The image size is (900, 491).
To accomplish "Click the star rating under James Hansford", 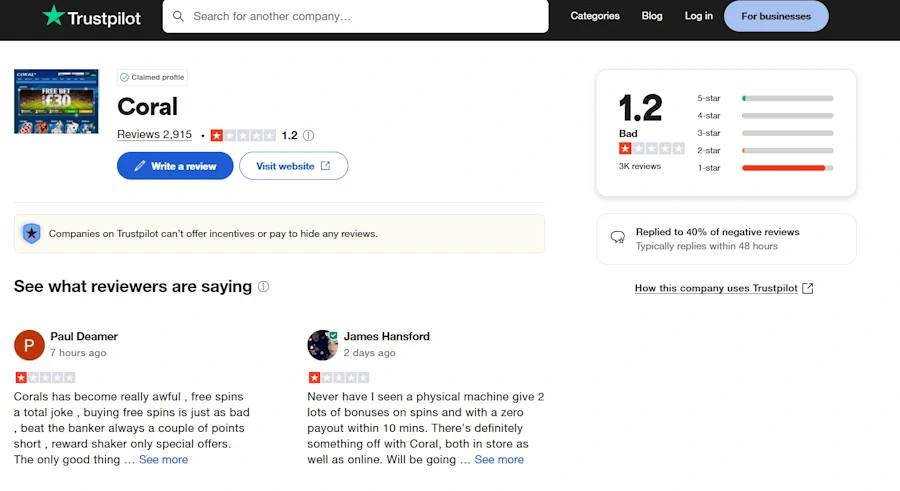I will click(x=339, y=377).
